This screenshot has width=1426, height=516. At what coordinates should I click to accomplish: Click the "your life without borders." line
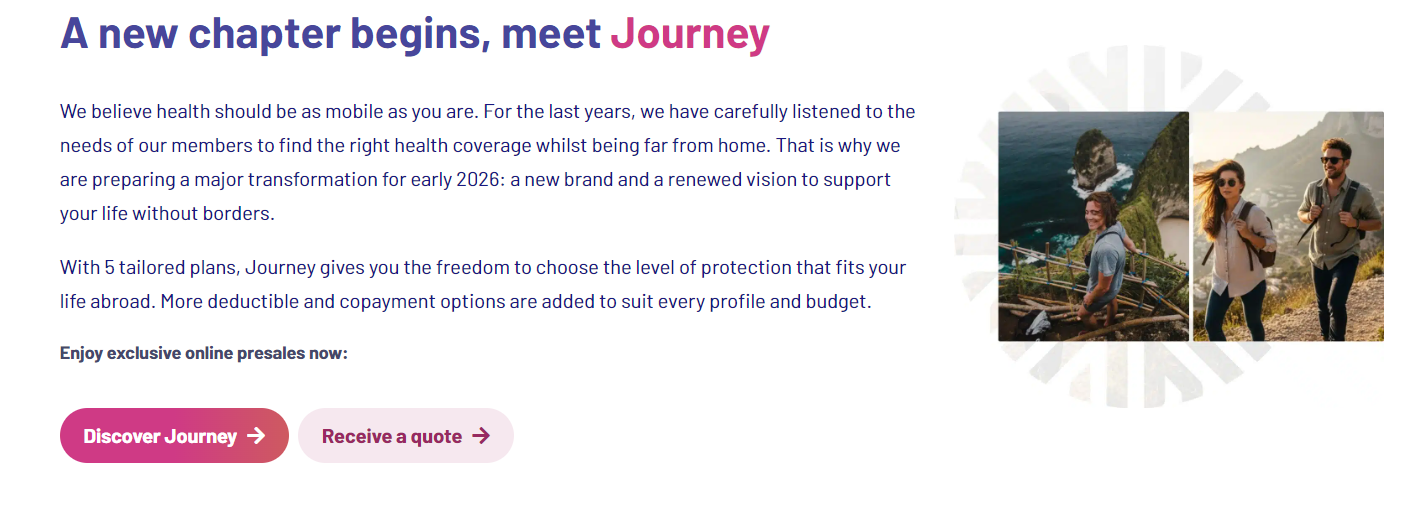167,213
